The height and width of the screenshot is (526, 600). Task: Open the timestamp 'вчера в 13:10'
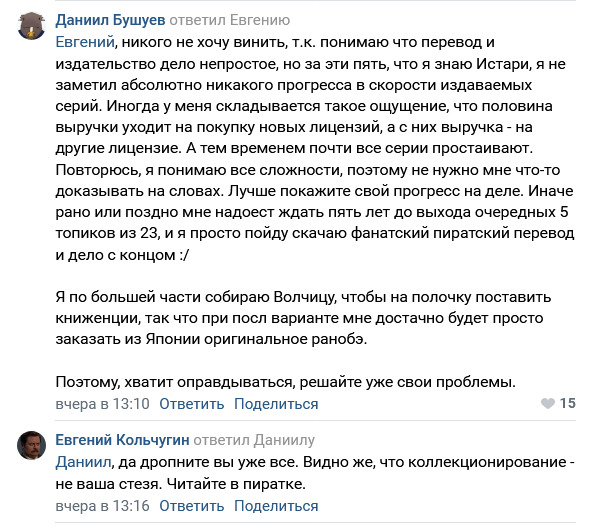pos(102,404)
